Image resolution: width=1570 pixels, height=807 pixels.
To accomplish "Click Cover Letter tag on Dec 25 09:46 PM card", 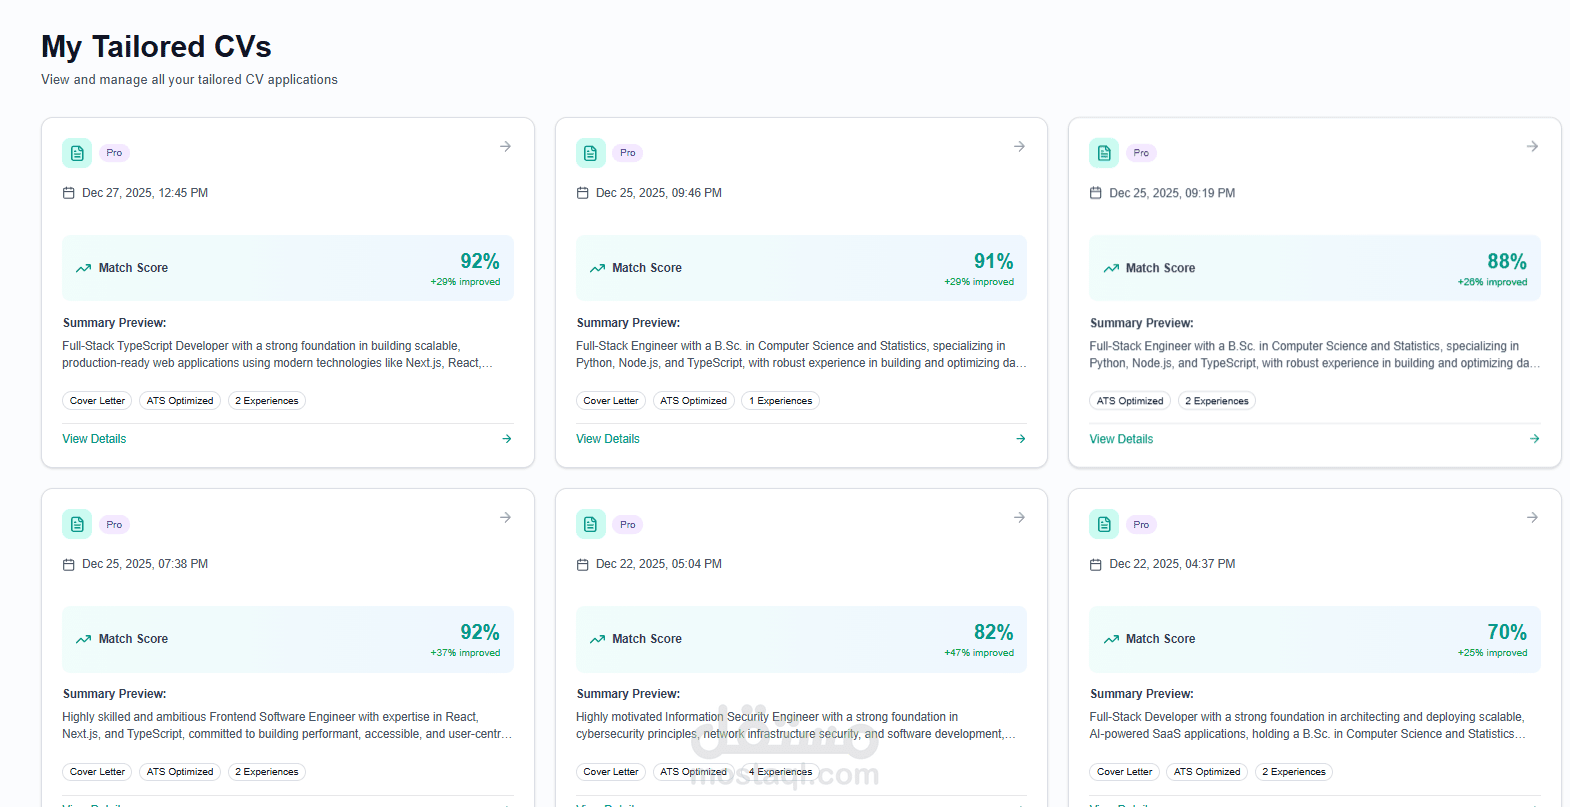I will tap(611, 401).
